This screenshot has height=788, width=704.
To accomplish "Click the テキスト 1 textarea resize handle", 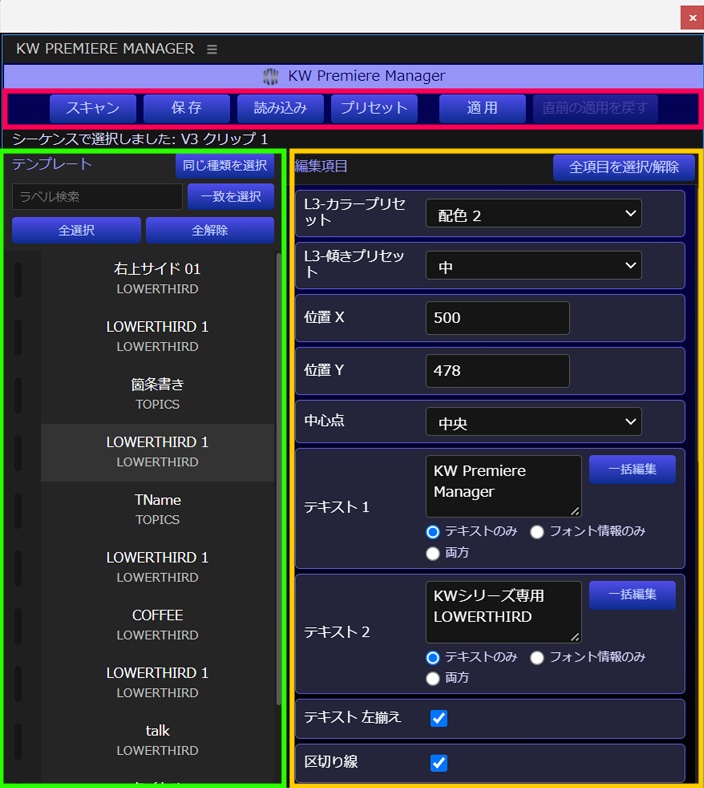I will pos(575,511).
